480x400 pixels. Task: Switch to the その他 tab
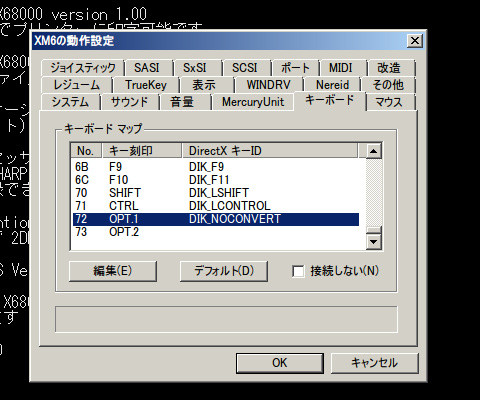point(388,85)
